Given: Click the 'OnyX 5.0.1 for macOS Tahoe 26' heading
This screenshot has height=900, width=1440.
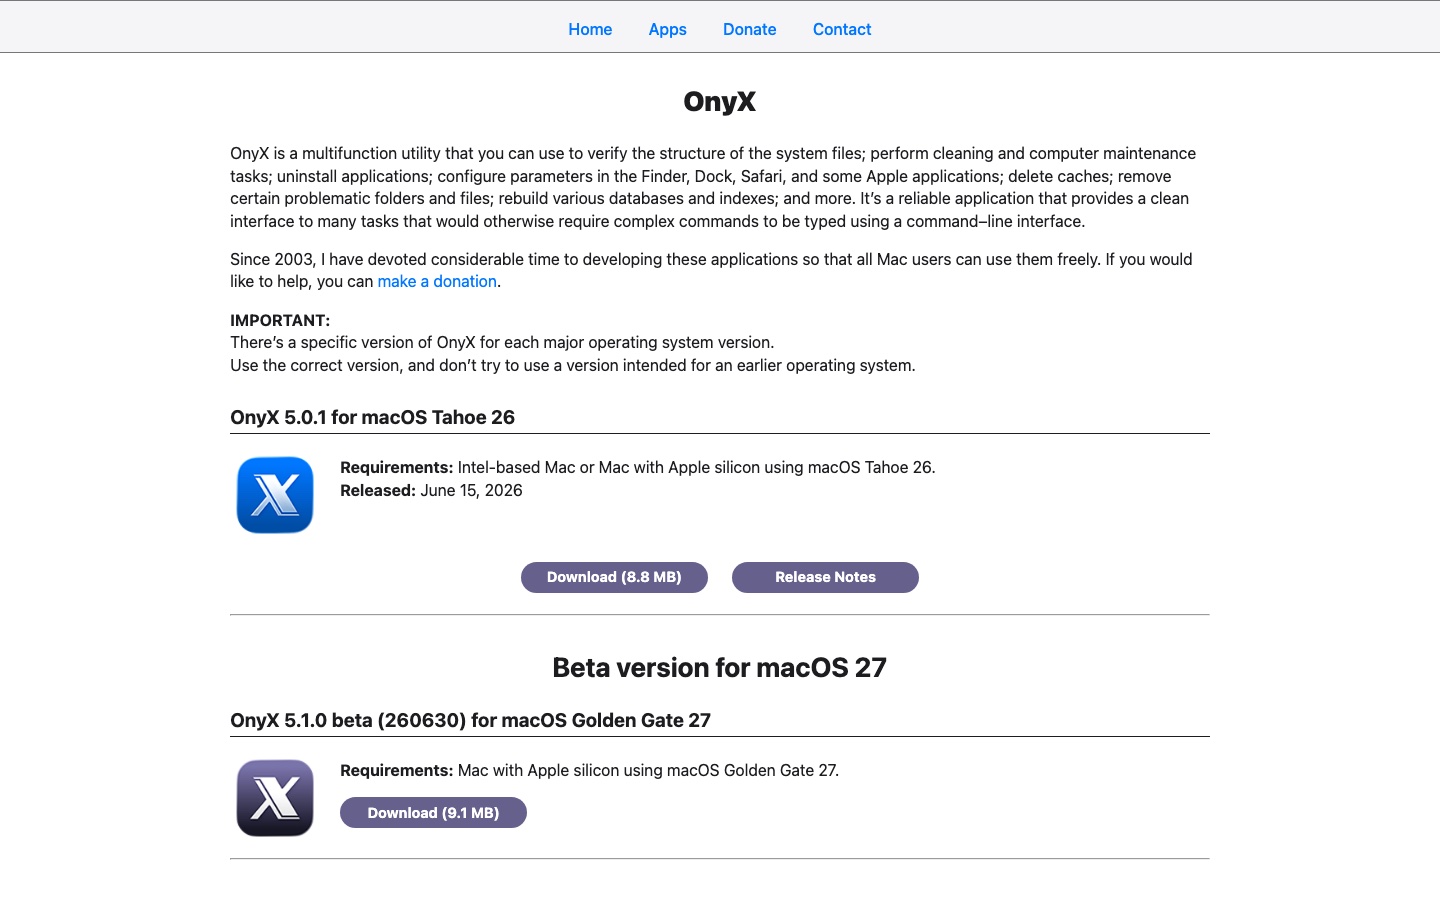Looking at the screenshot, I should (x=372, y=417).
